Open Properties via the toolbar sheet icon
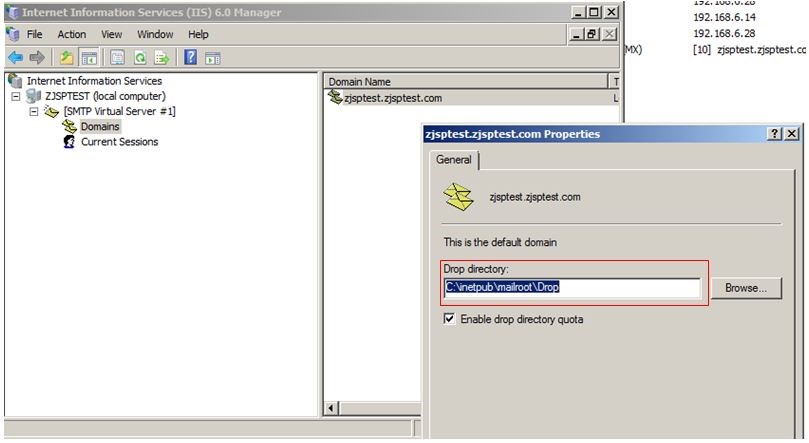 tap(117, 57)
